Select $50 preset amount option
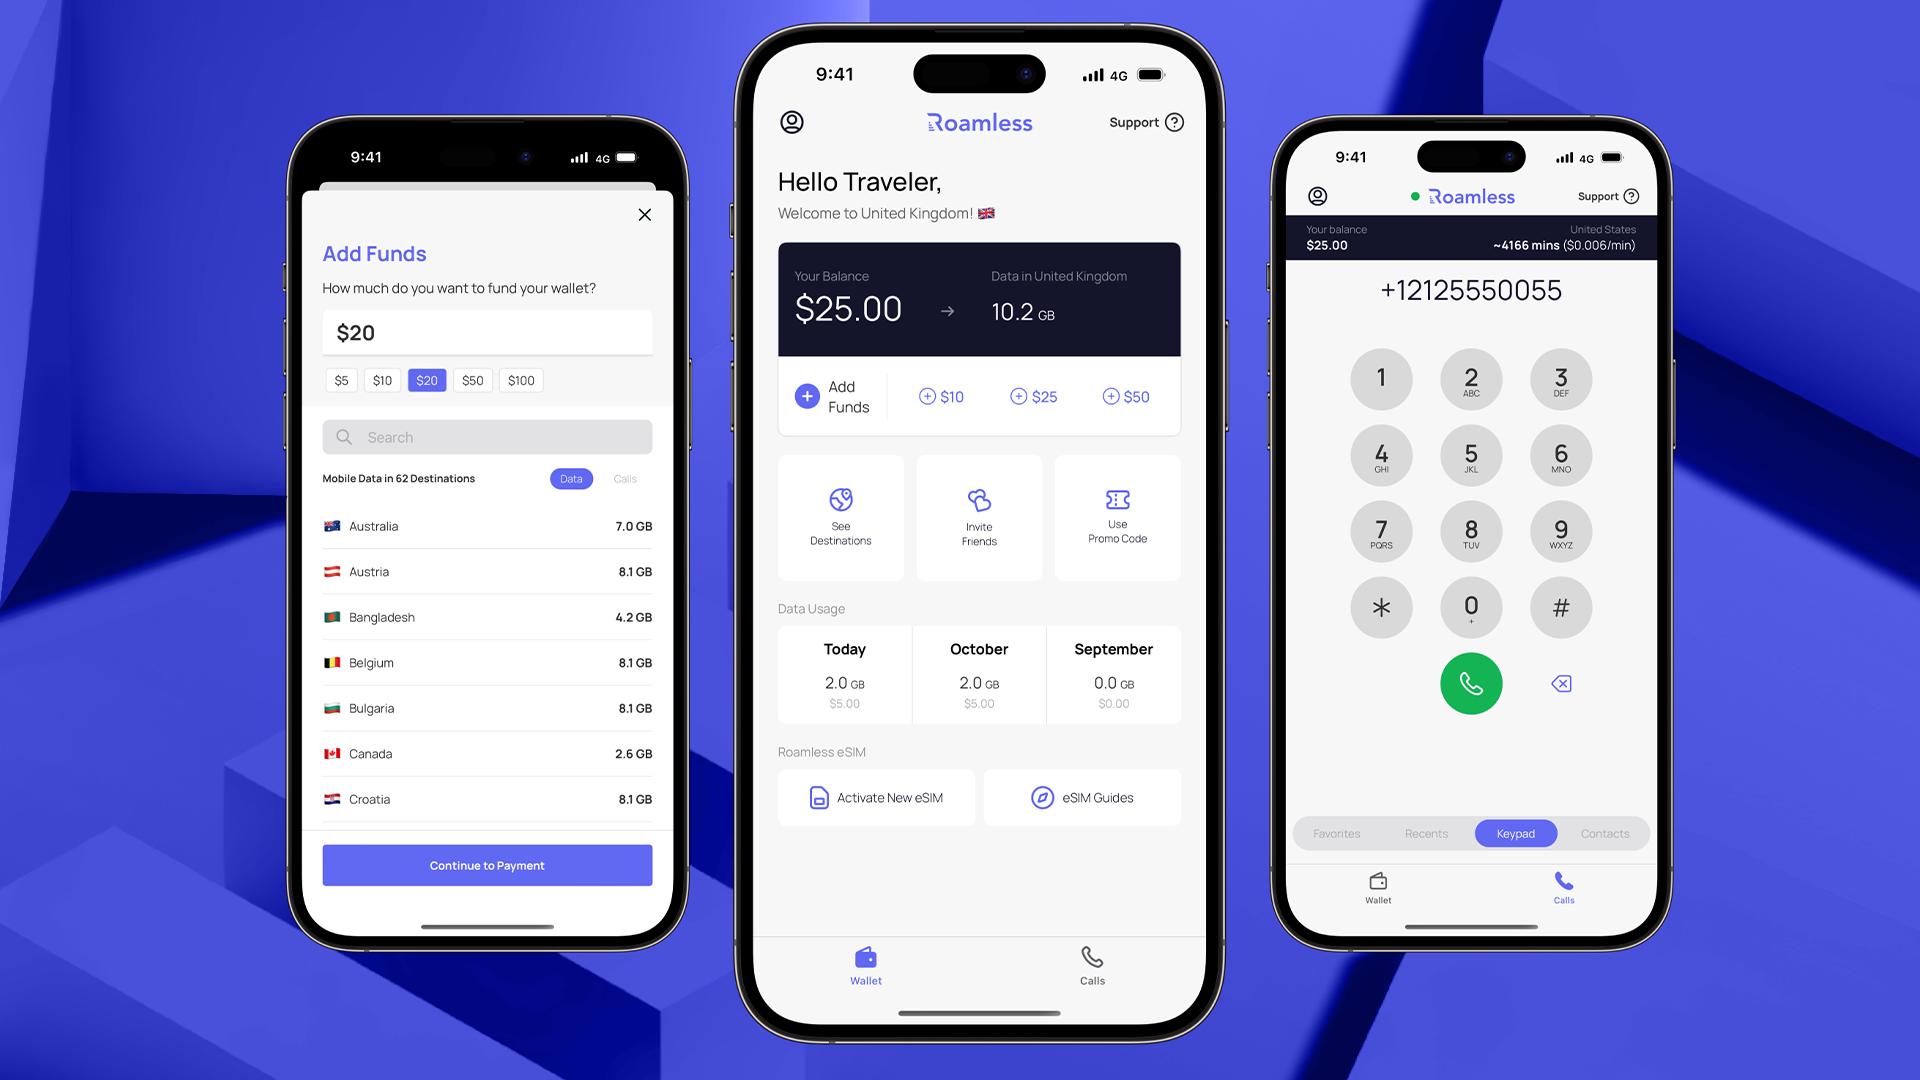 [x=472, y=380]
